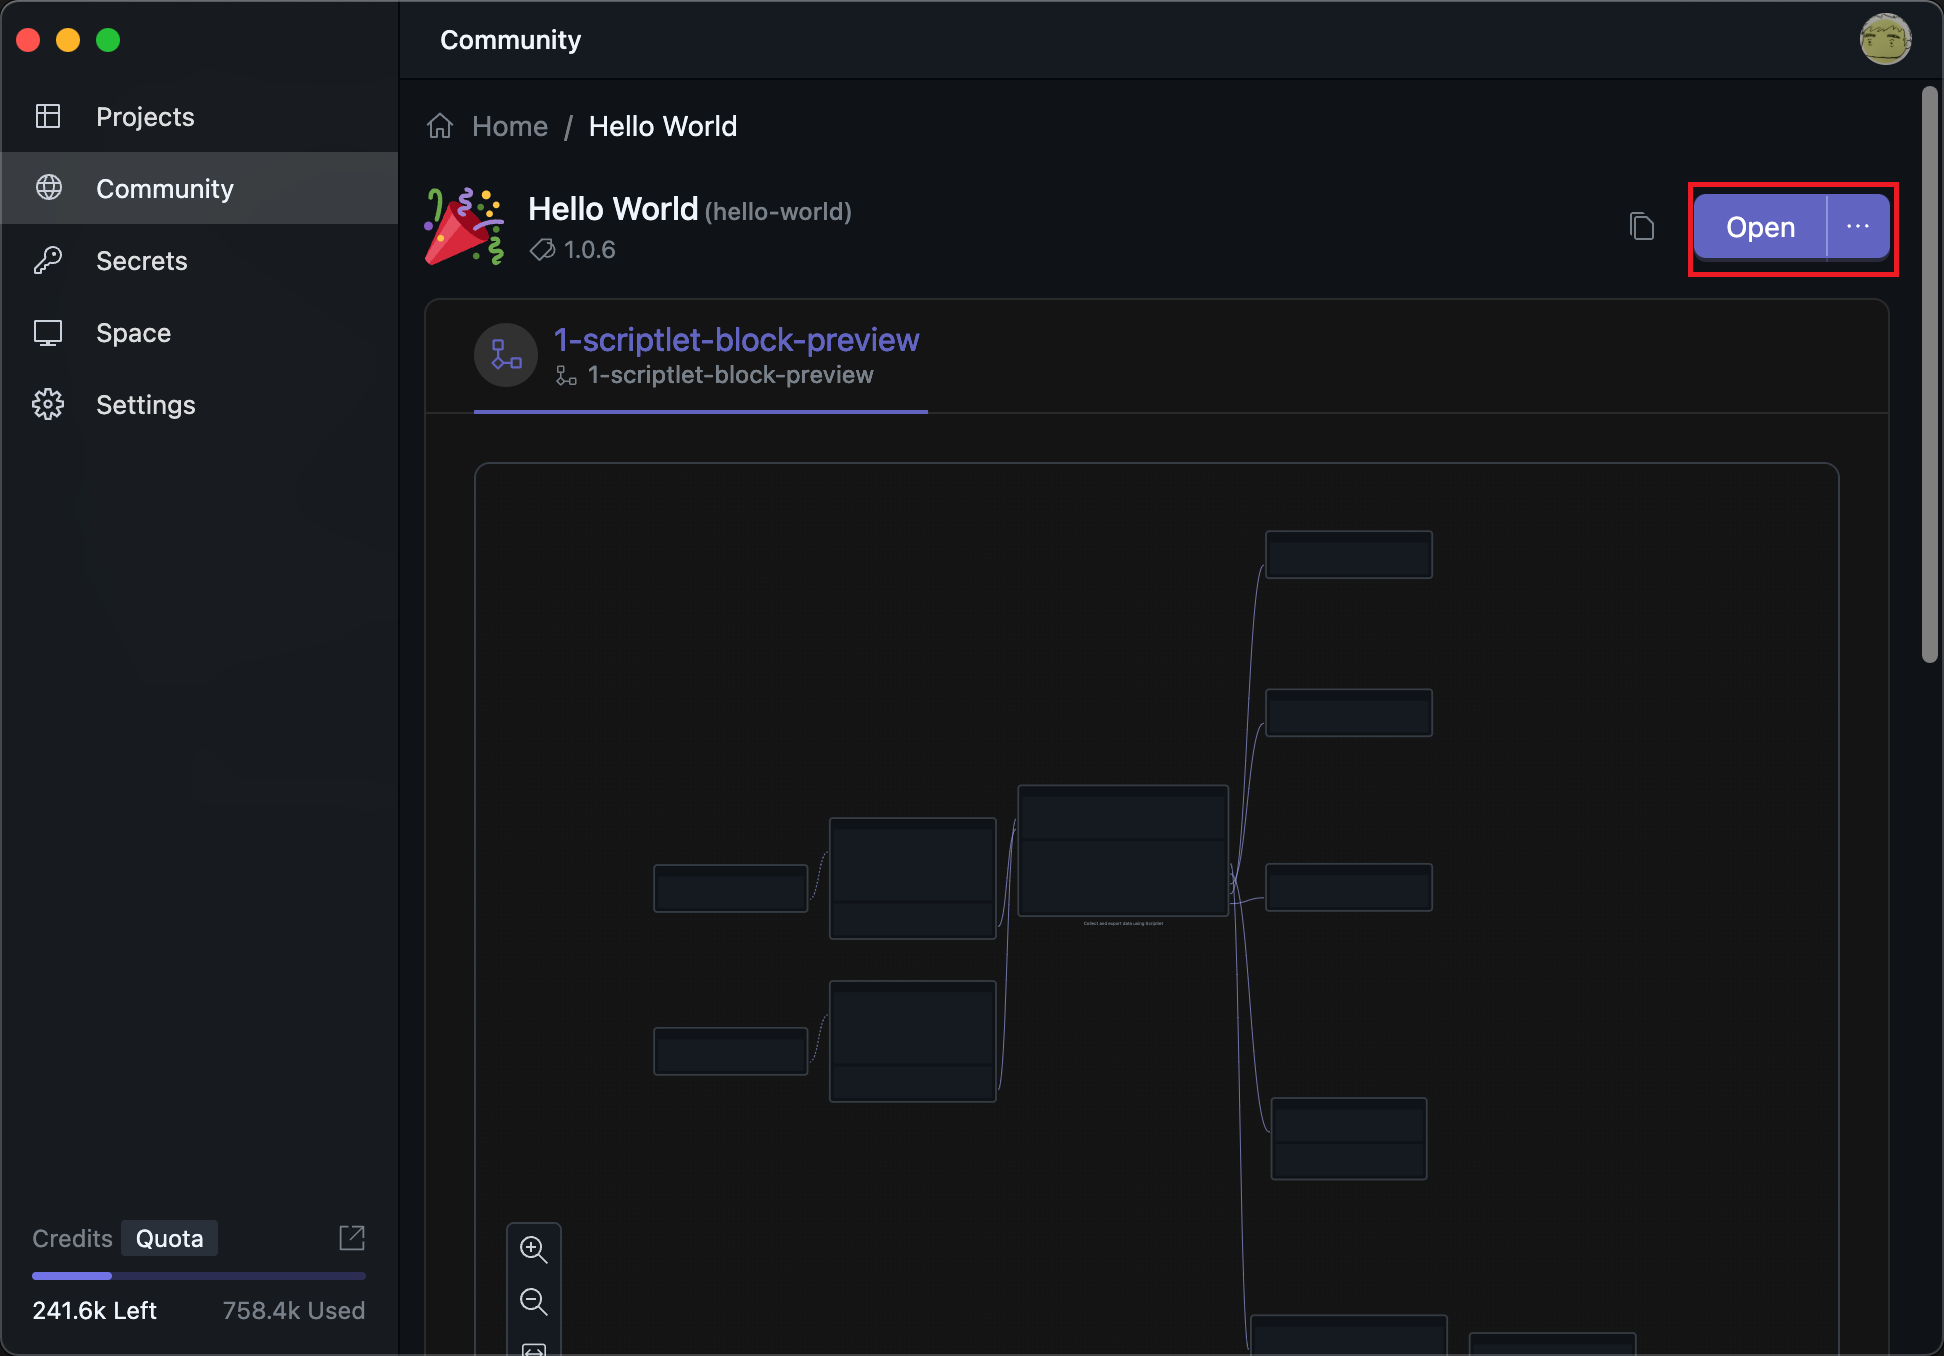Click the home icon in breadcrumb
Image resolution: width=1944 pixels, height=1356 pixels.
[440, 126]
